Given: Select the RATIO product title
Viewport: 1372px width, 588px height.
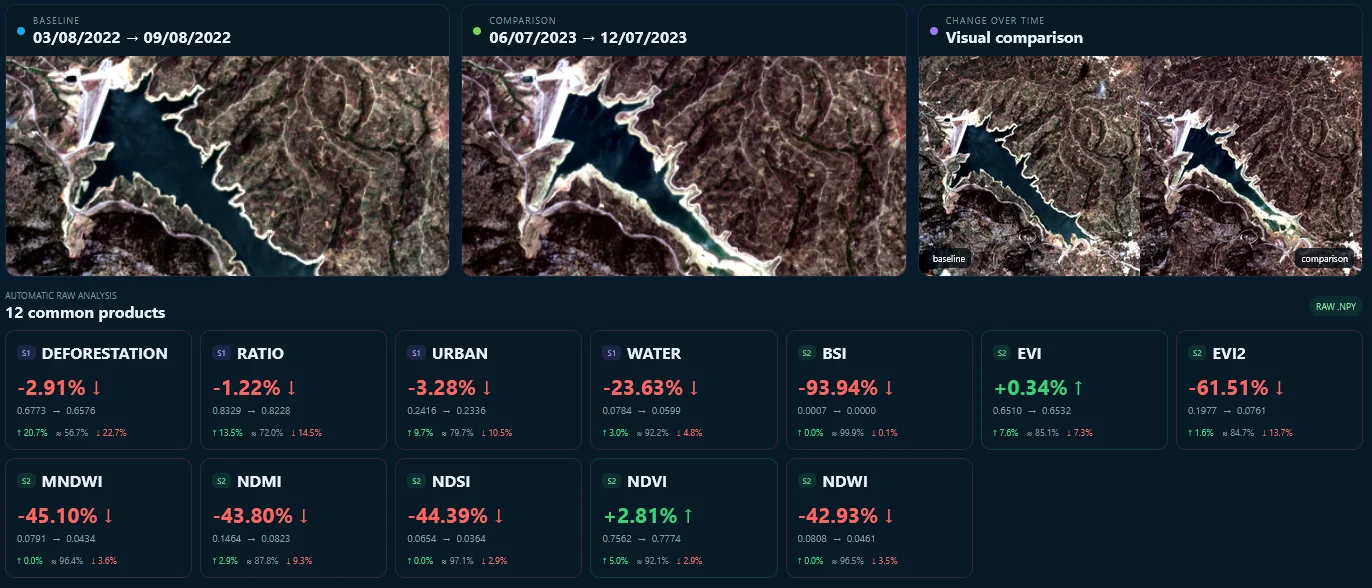Looking at the screenshot, I should point(260,353).
